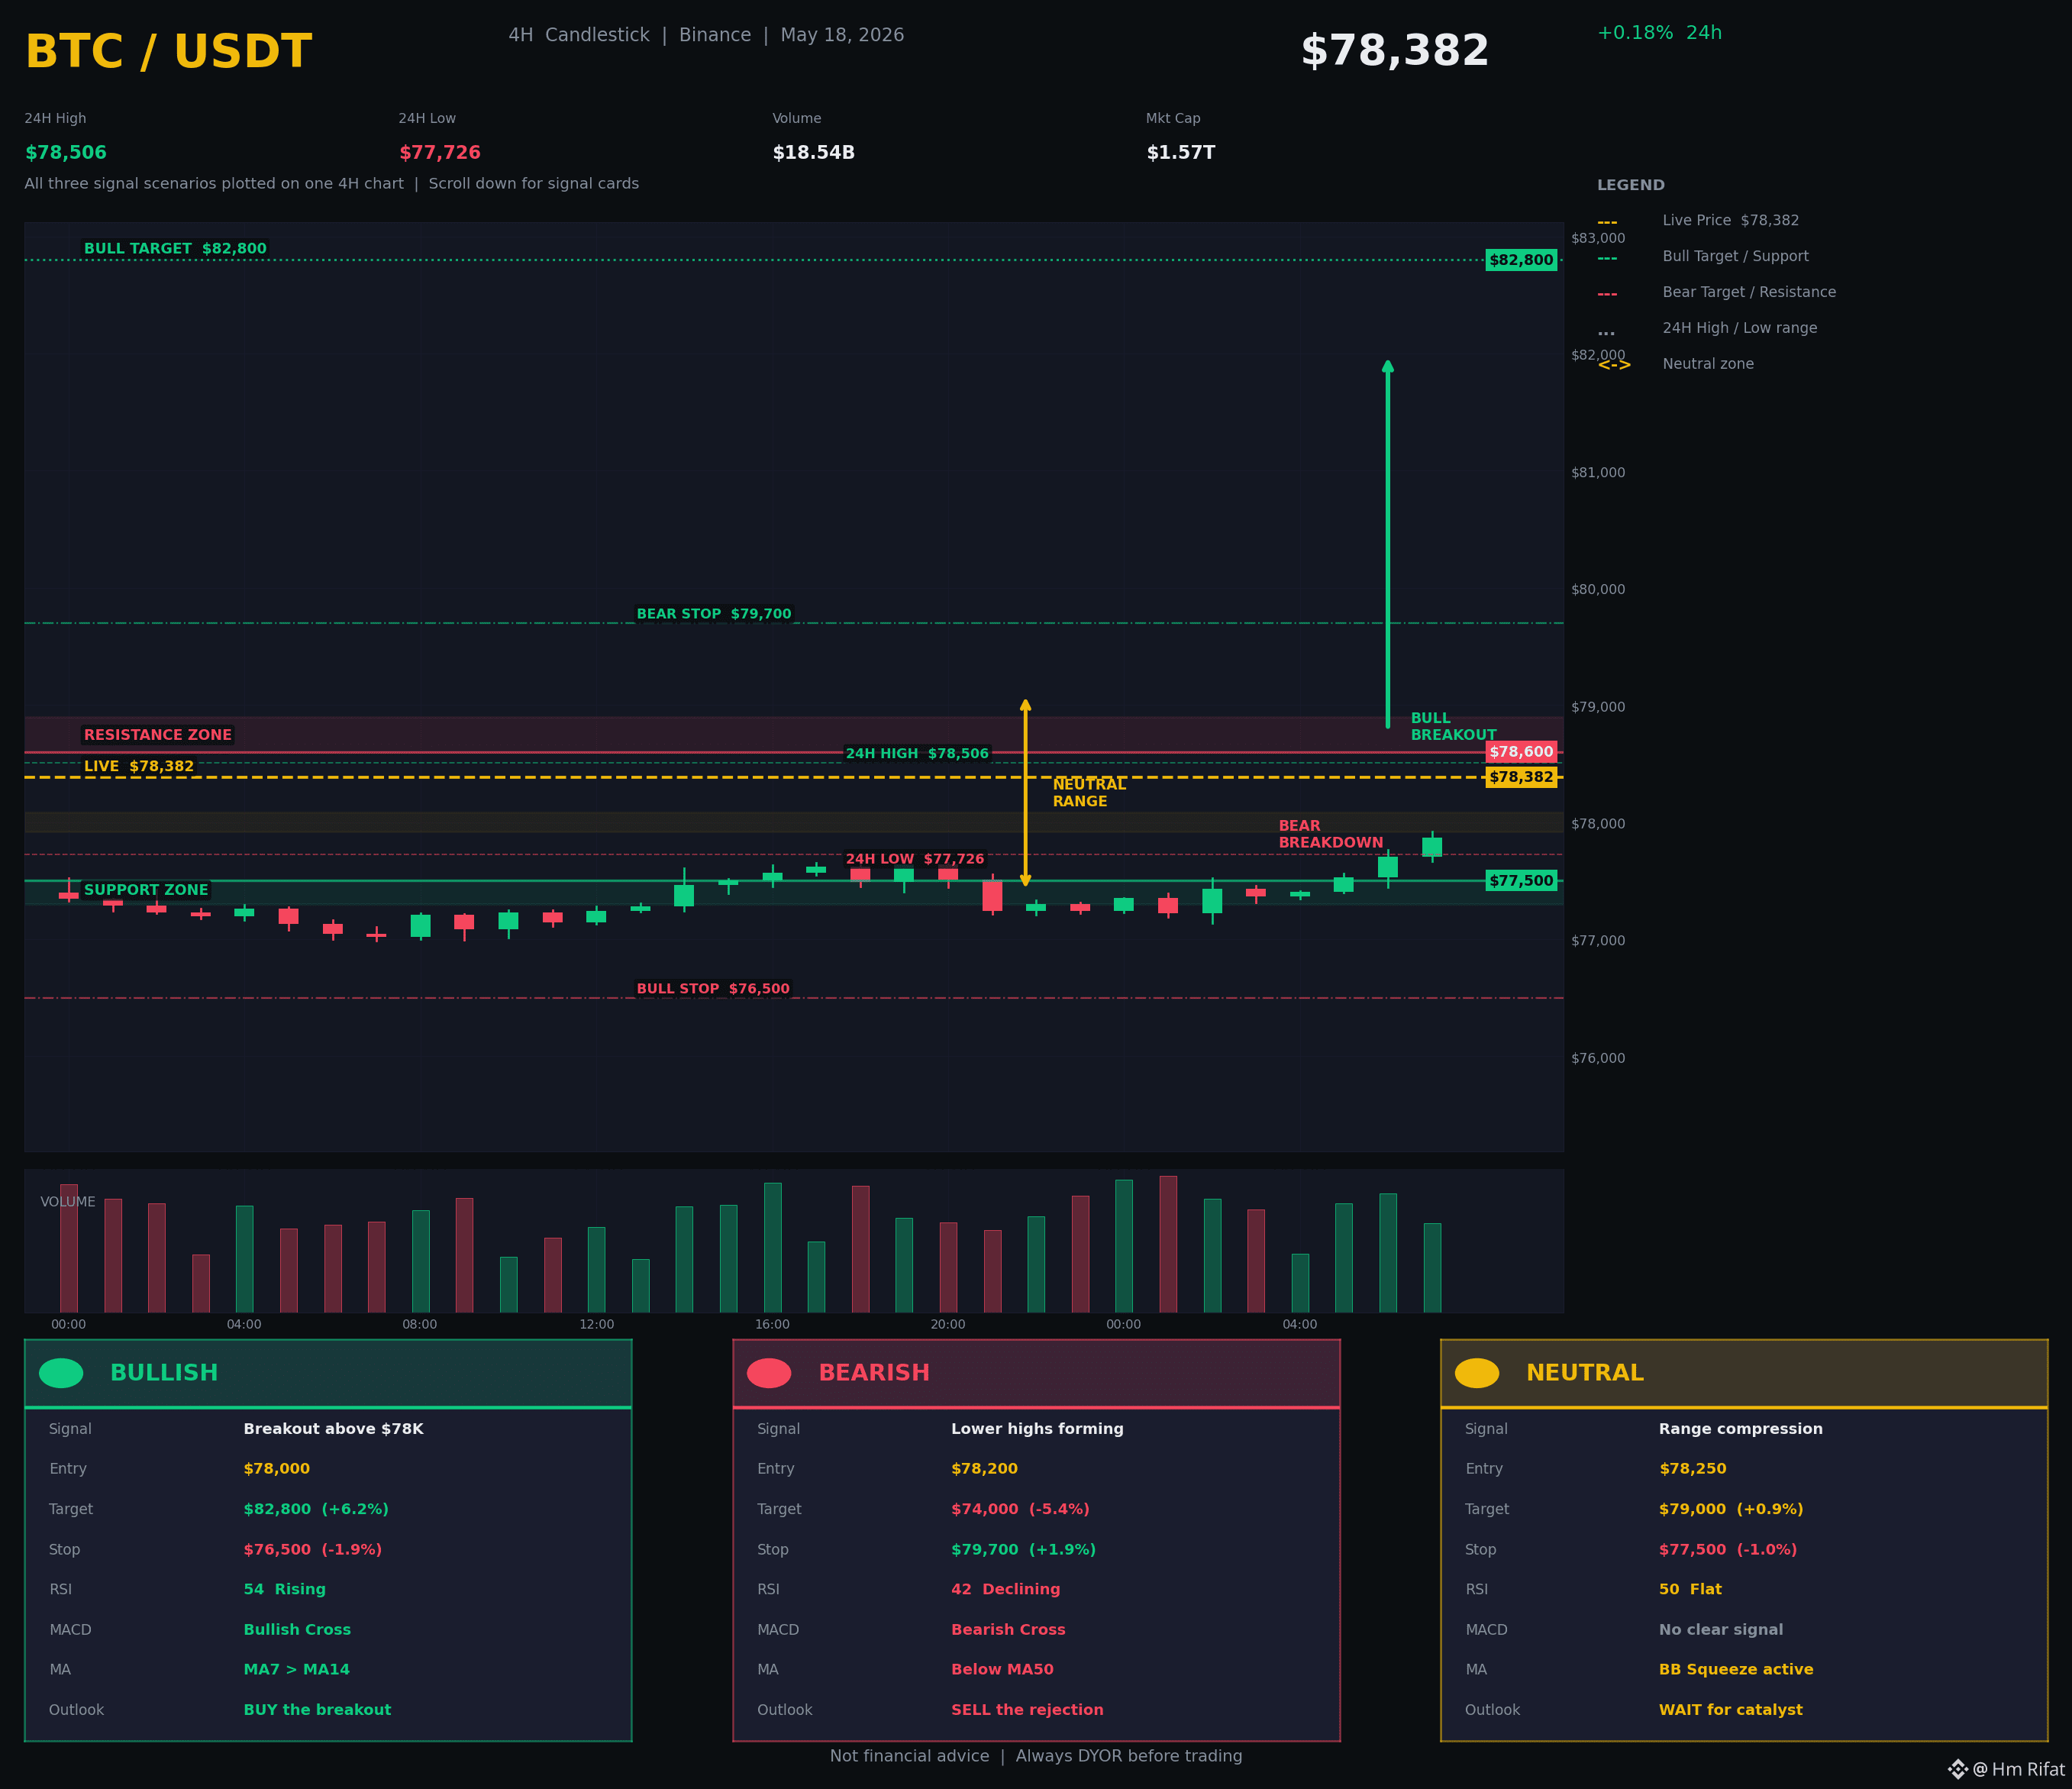The height and width of the screenshot is (1789, 2072).
Task: Click the 16:00 time axis label
Action: pos(772,1325)
